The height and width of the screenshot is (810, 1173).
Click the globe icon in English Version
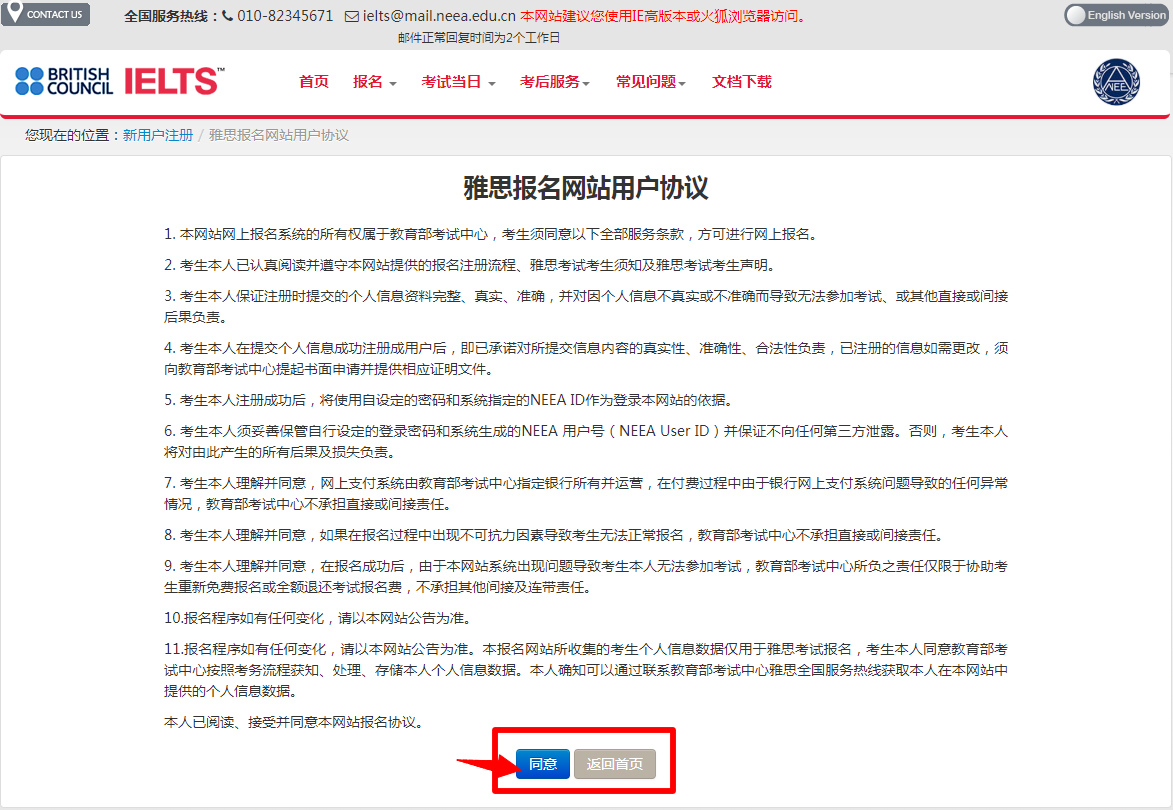click(x=1074, y=16)
